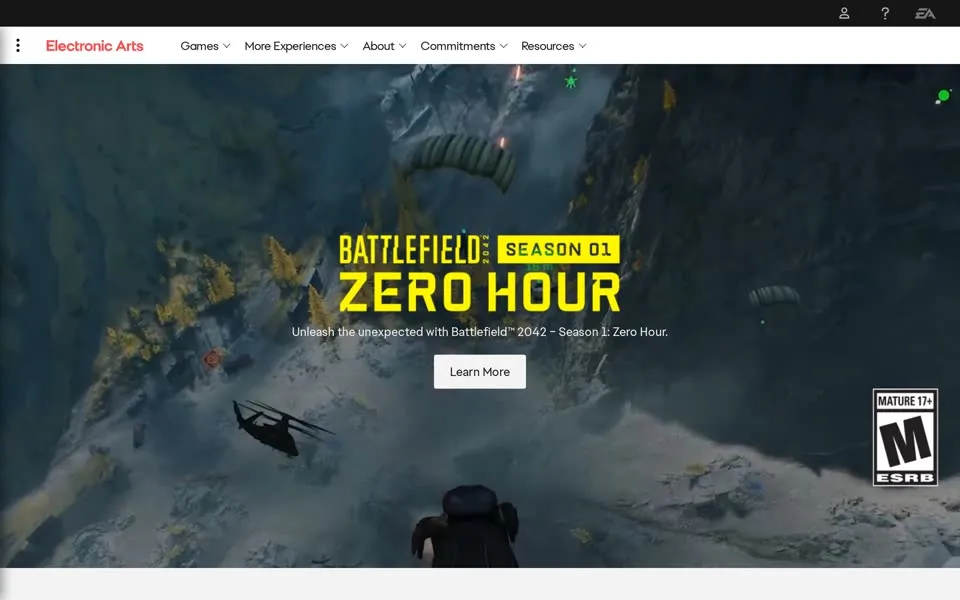Viewport: 960px width, 600px height.
Task: Click the Zero Hour title text
Action: click(x=479, y=292)
